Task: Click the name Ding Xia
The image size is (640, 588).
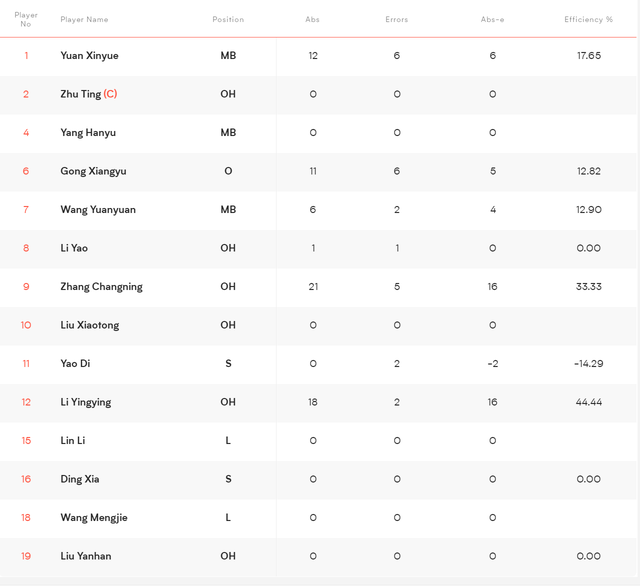Action: 80,479
